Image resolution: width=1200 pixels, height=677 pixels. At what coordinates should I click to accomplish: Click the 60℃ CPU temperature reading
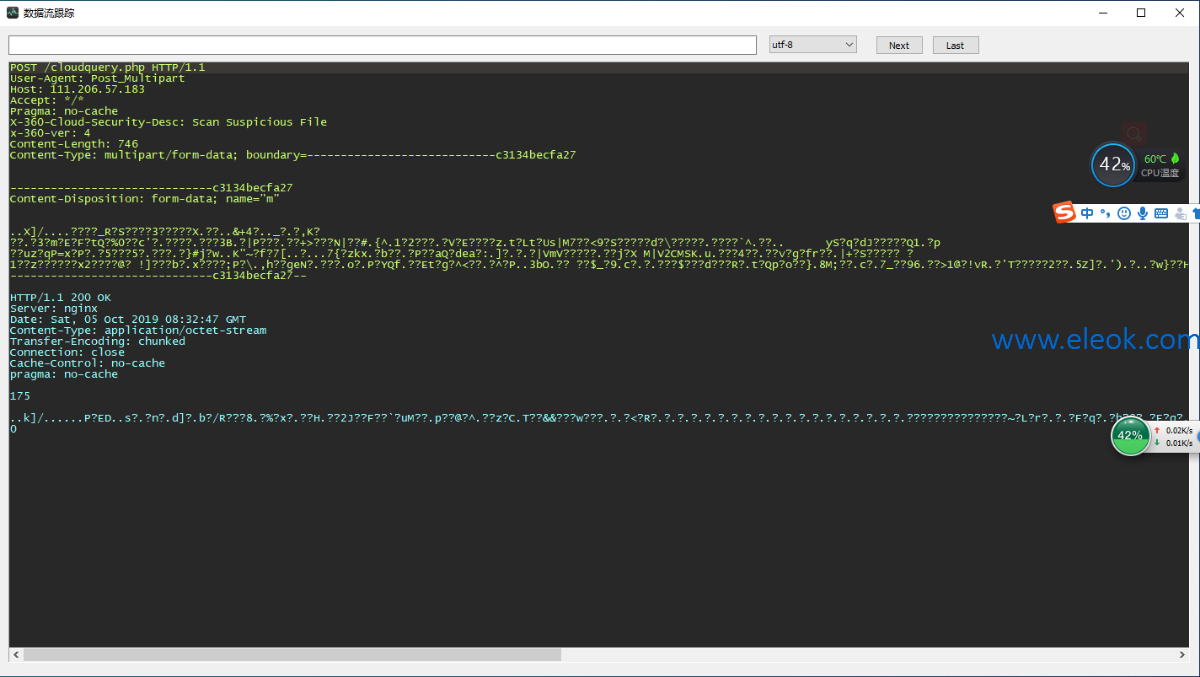coord(1155,158)
